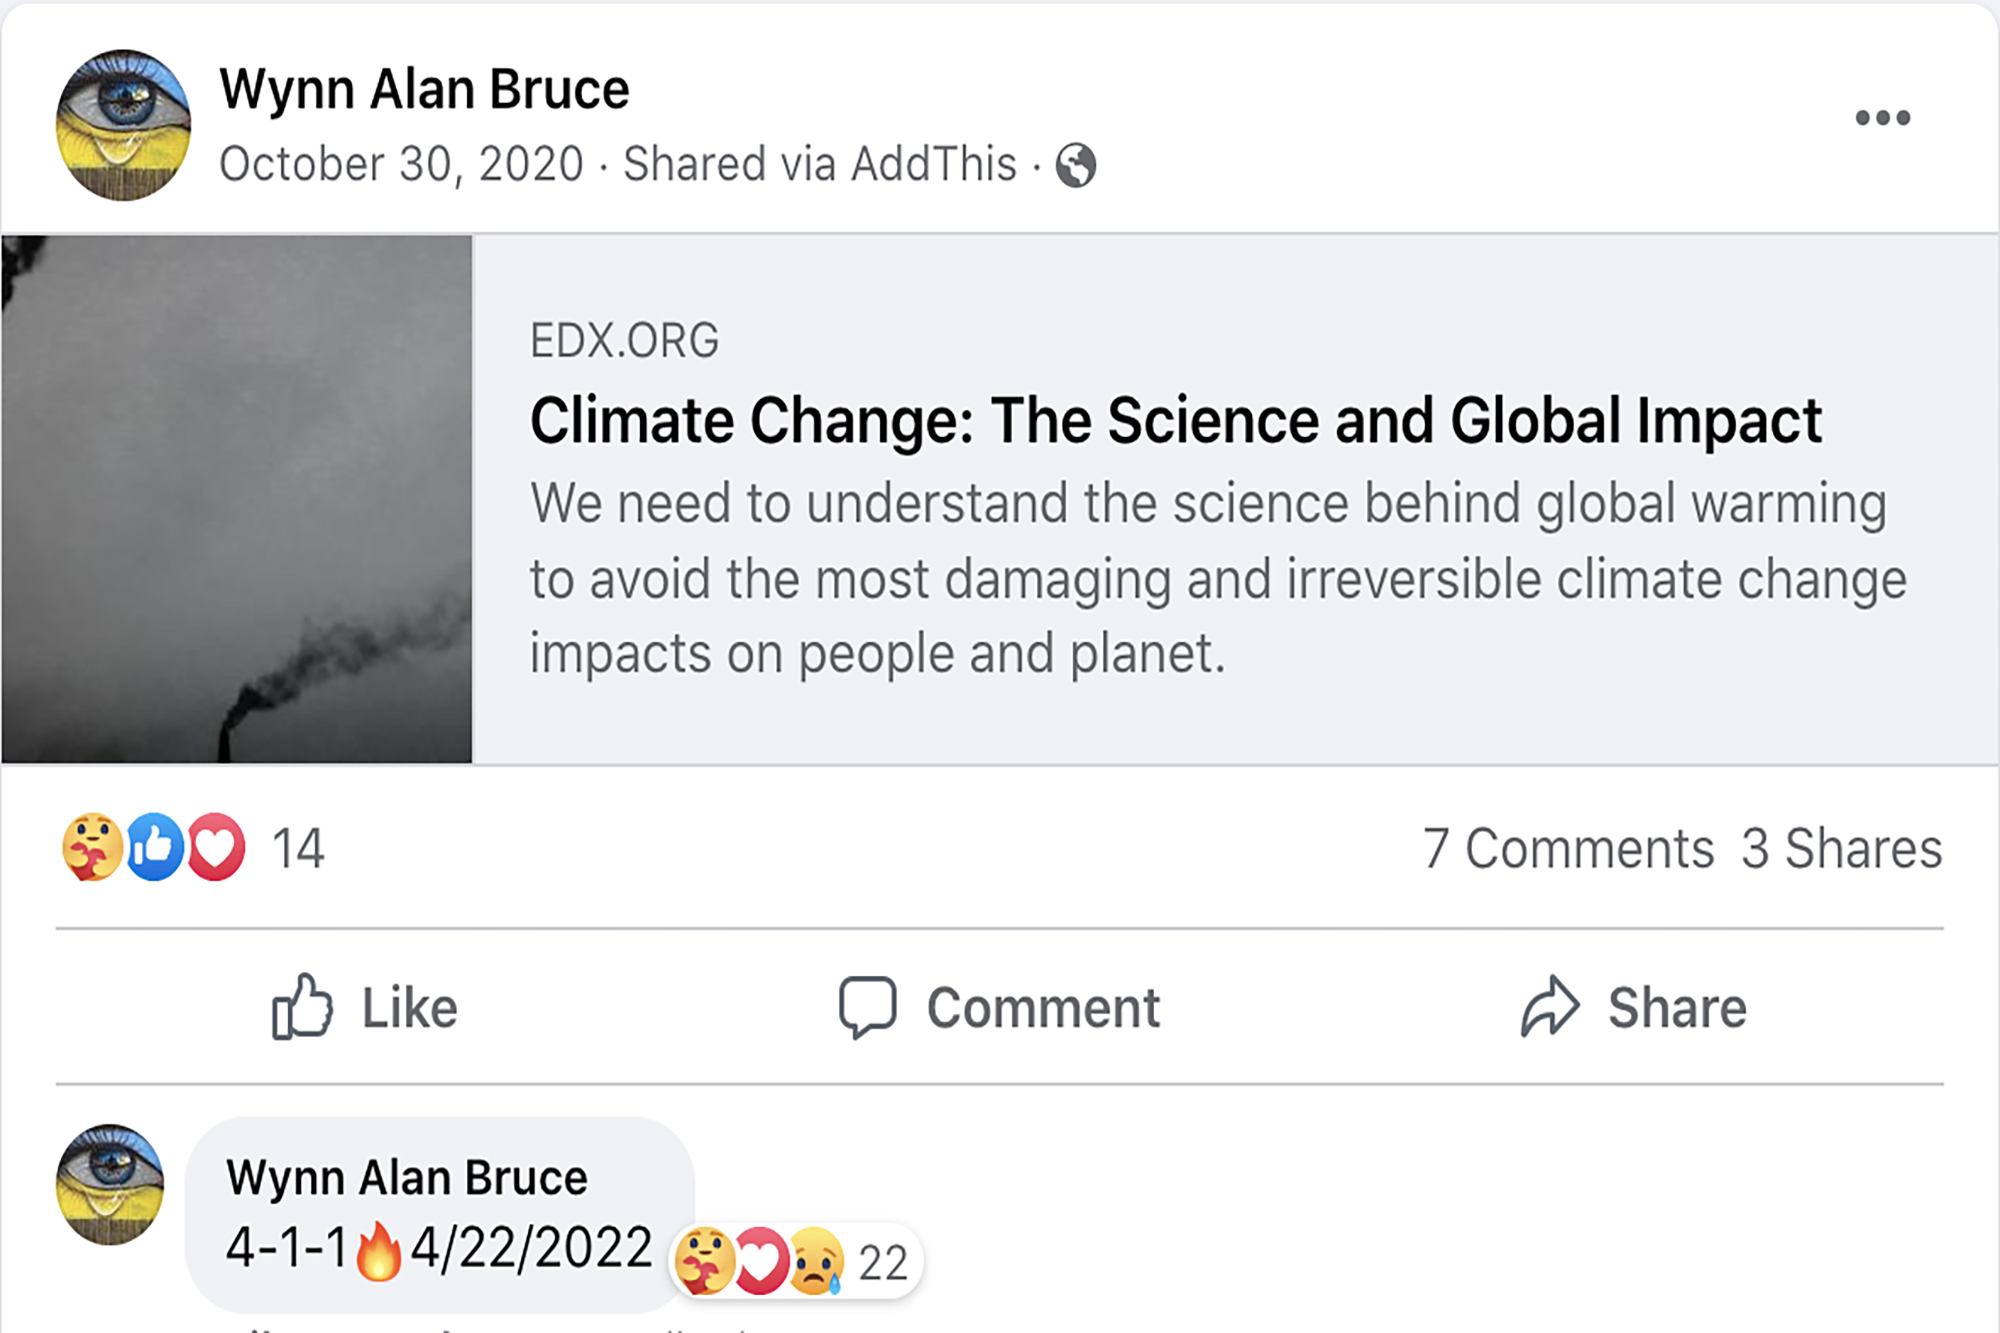
Task: Click the blue thumbs-up reaction icon
Action: coord(155,847)
